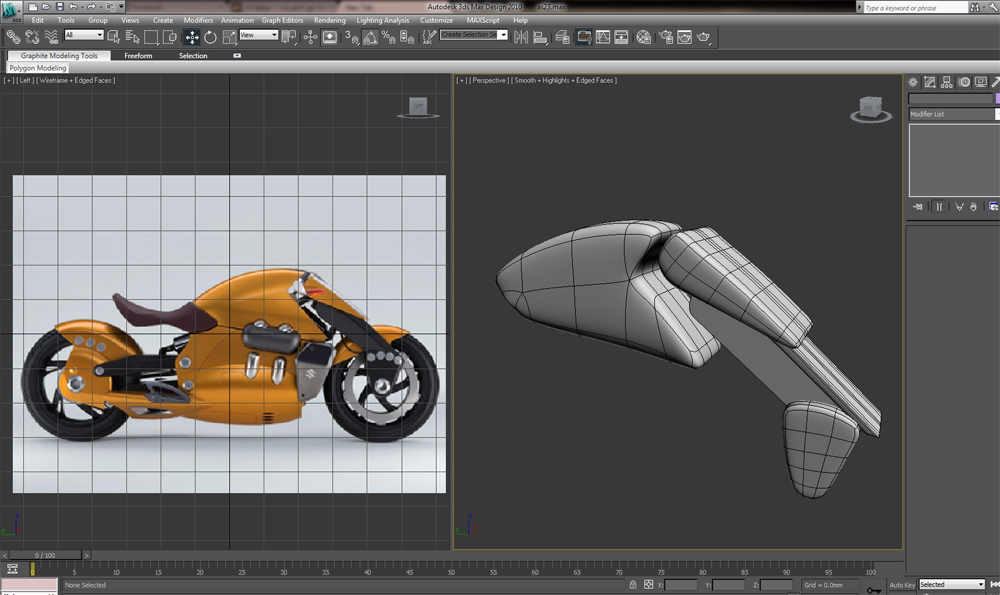Toggle Auto Key animation mode

[x=902, y=584]
